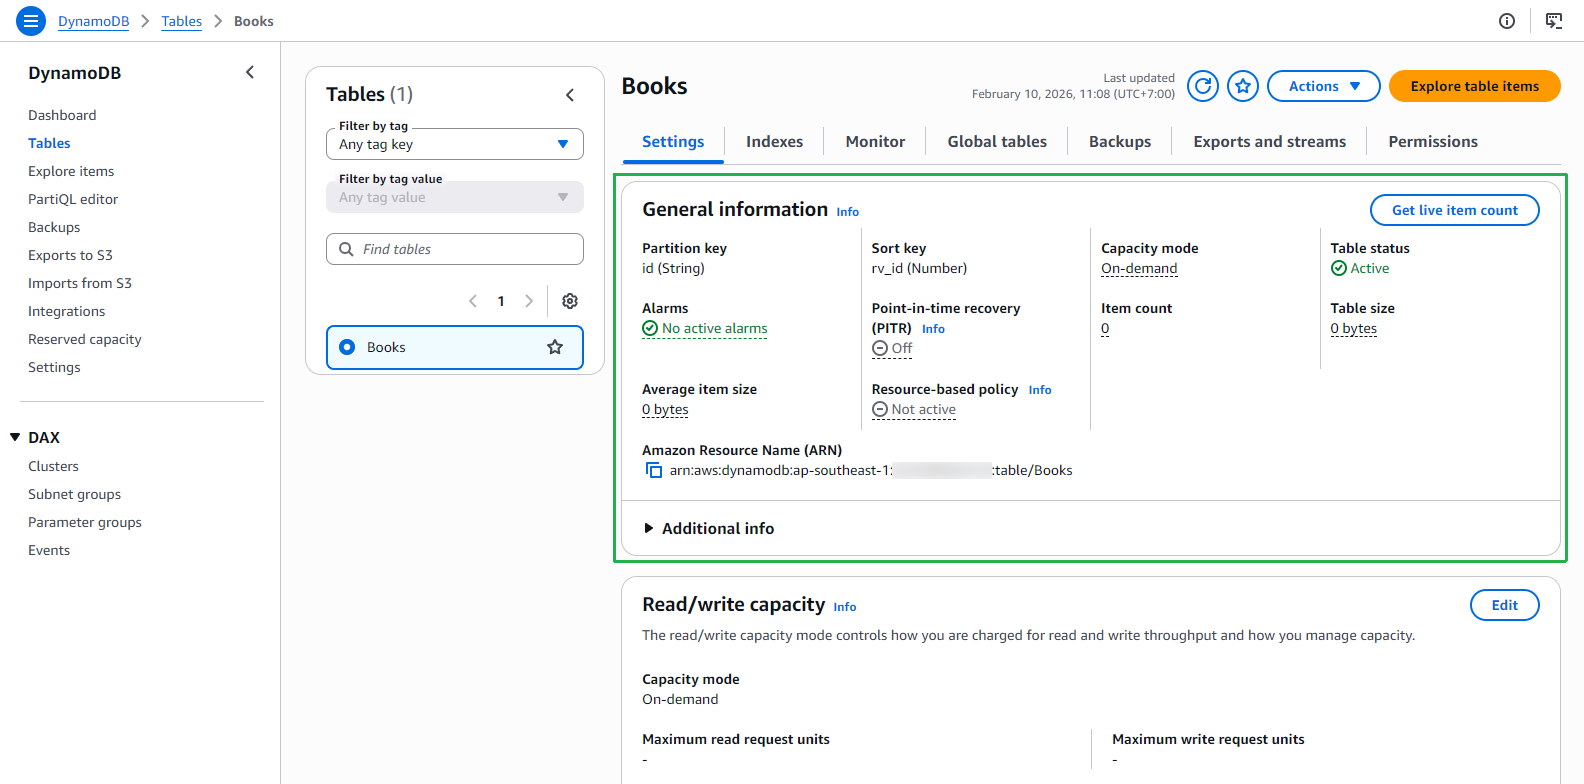The width and height of the screenshot is (1584, 784).
Task: Open Imports from S3 page
Action: click(x=80, y=283)
